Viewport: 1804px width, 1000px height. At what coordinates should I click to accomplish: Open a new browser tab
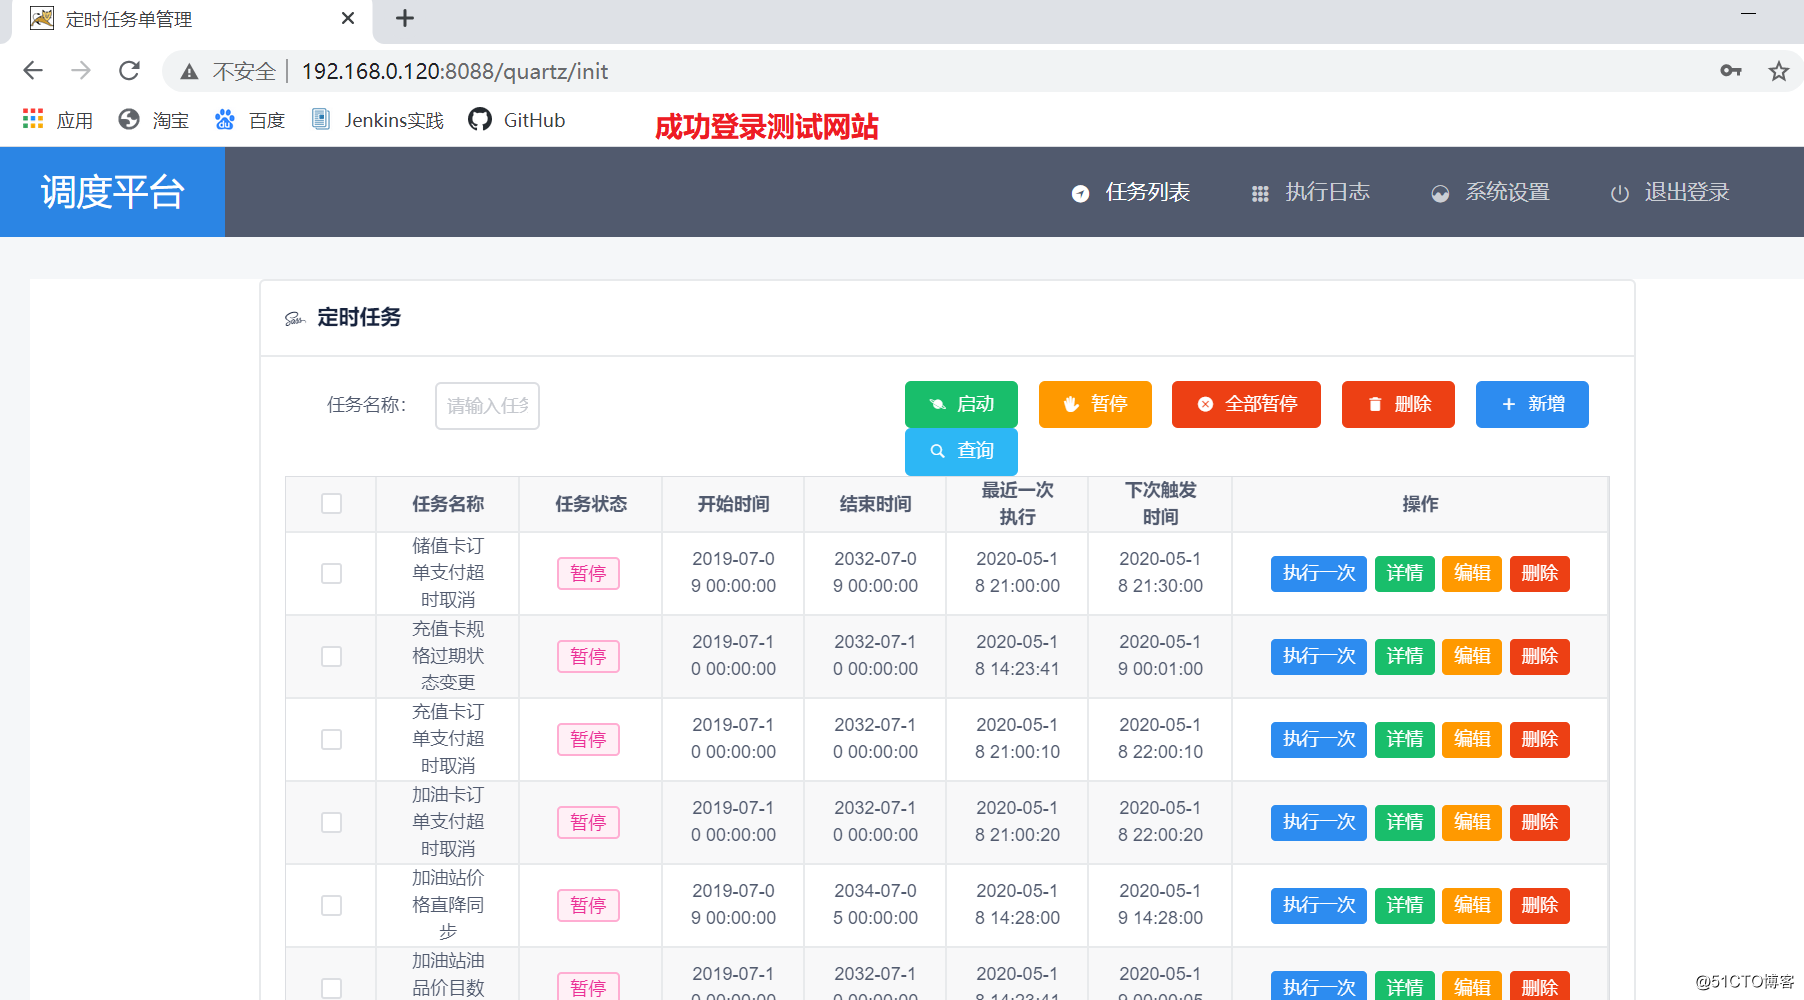pyautogui.click(x=405, y=19)
